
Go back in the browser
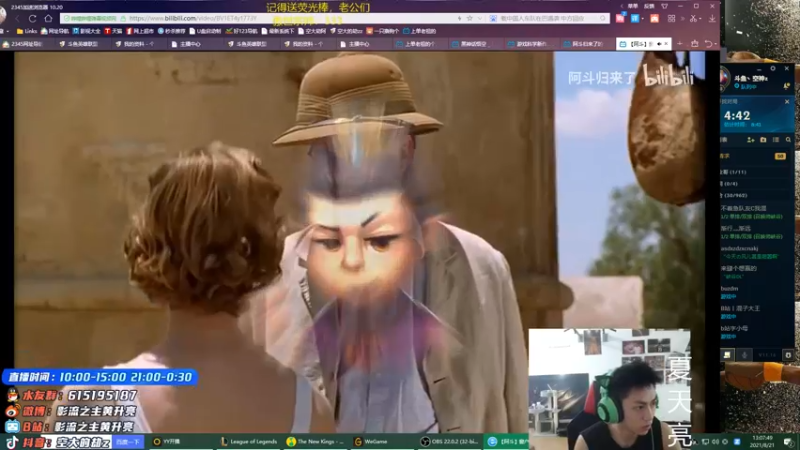pos(17,19)
